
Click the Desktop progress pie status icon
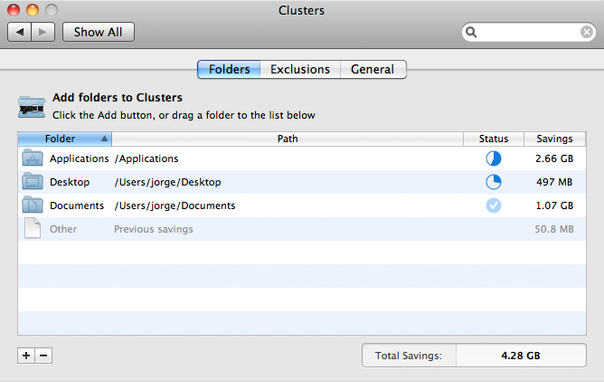(493, 182)
